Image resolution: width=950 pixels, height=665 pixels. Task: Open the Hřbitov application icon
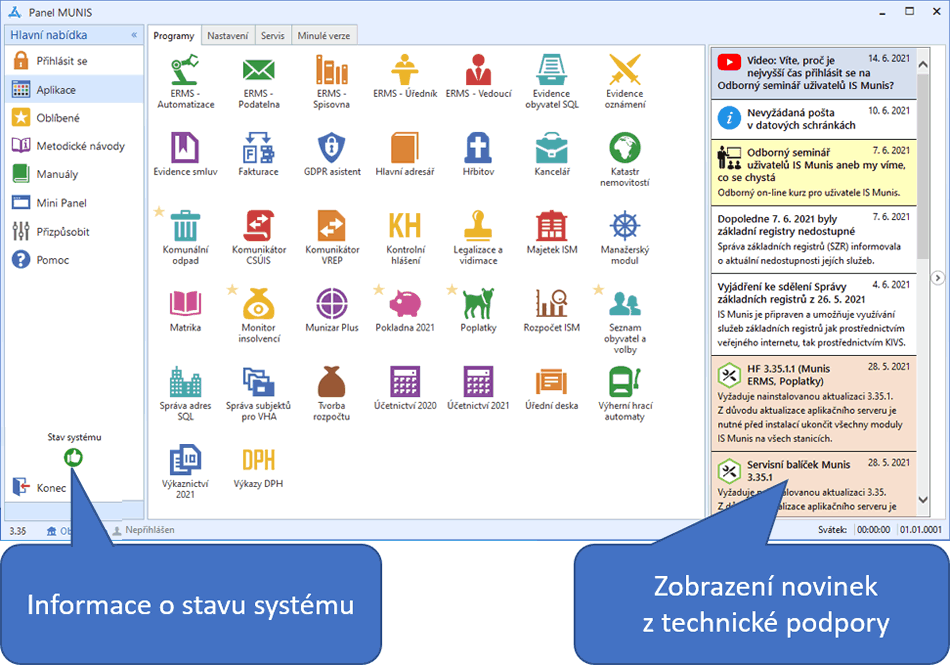coord(478,148)
